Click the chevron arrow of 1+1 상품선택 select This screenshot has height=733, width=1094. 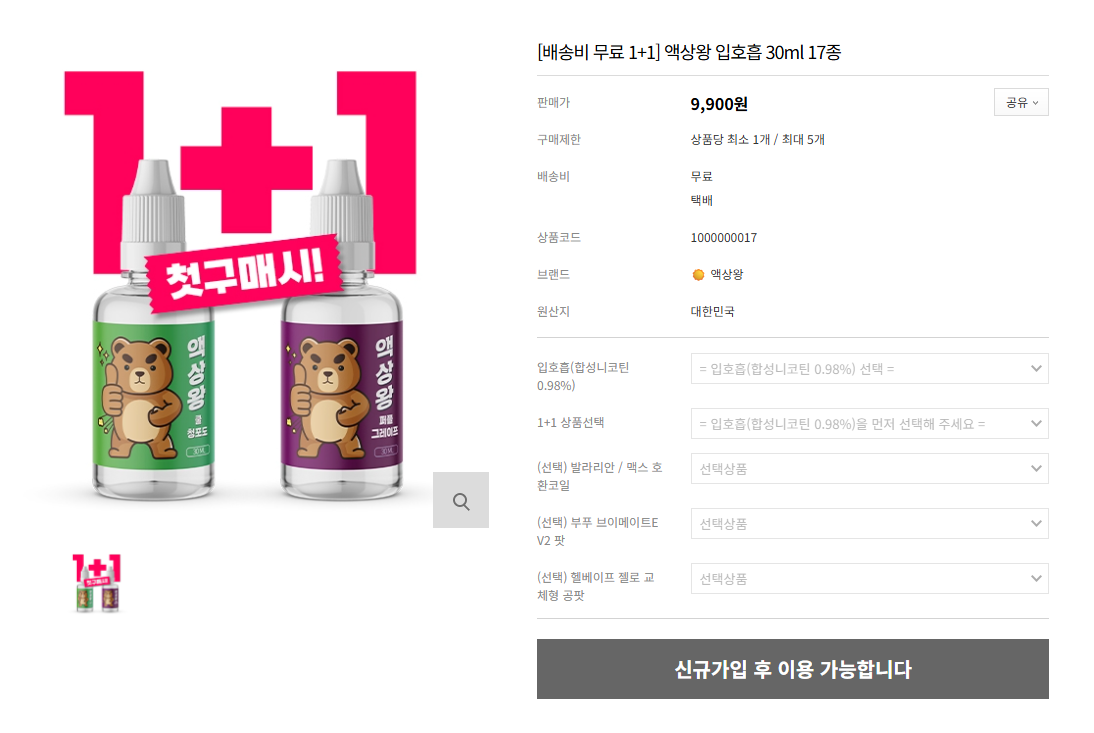1036,423
